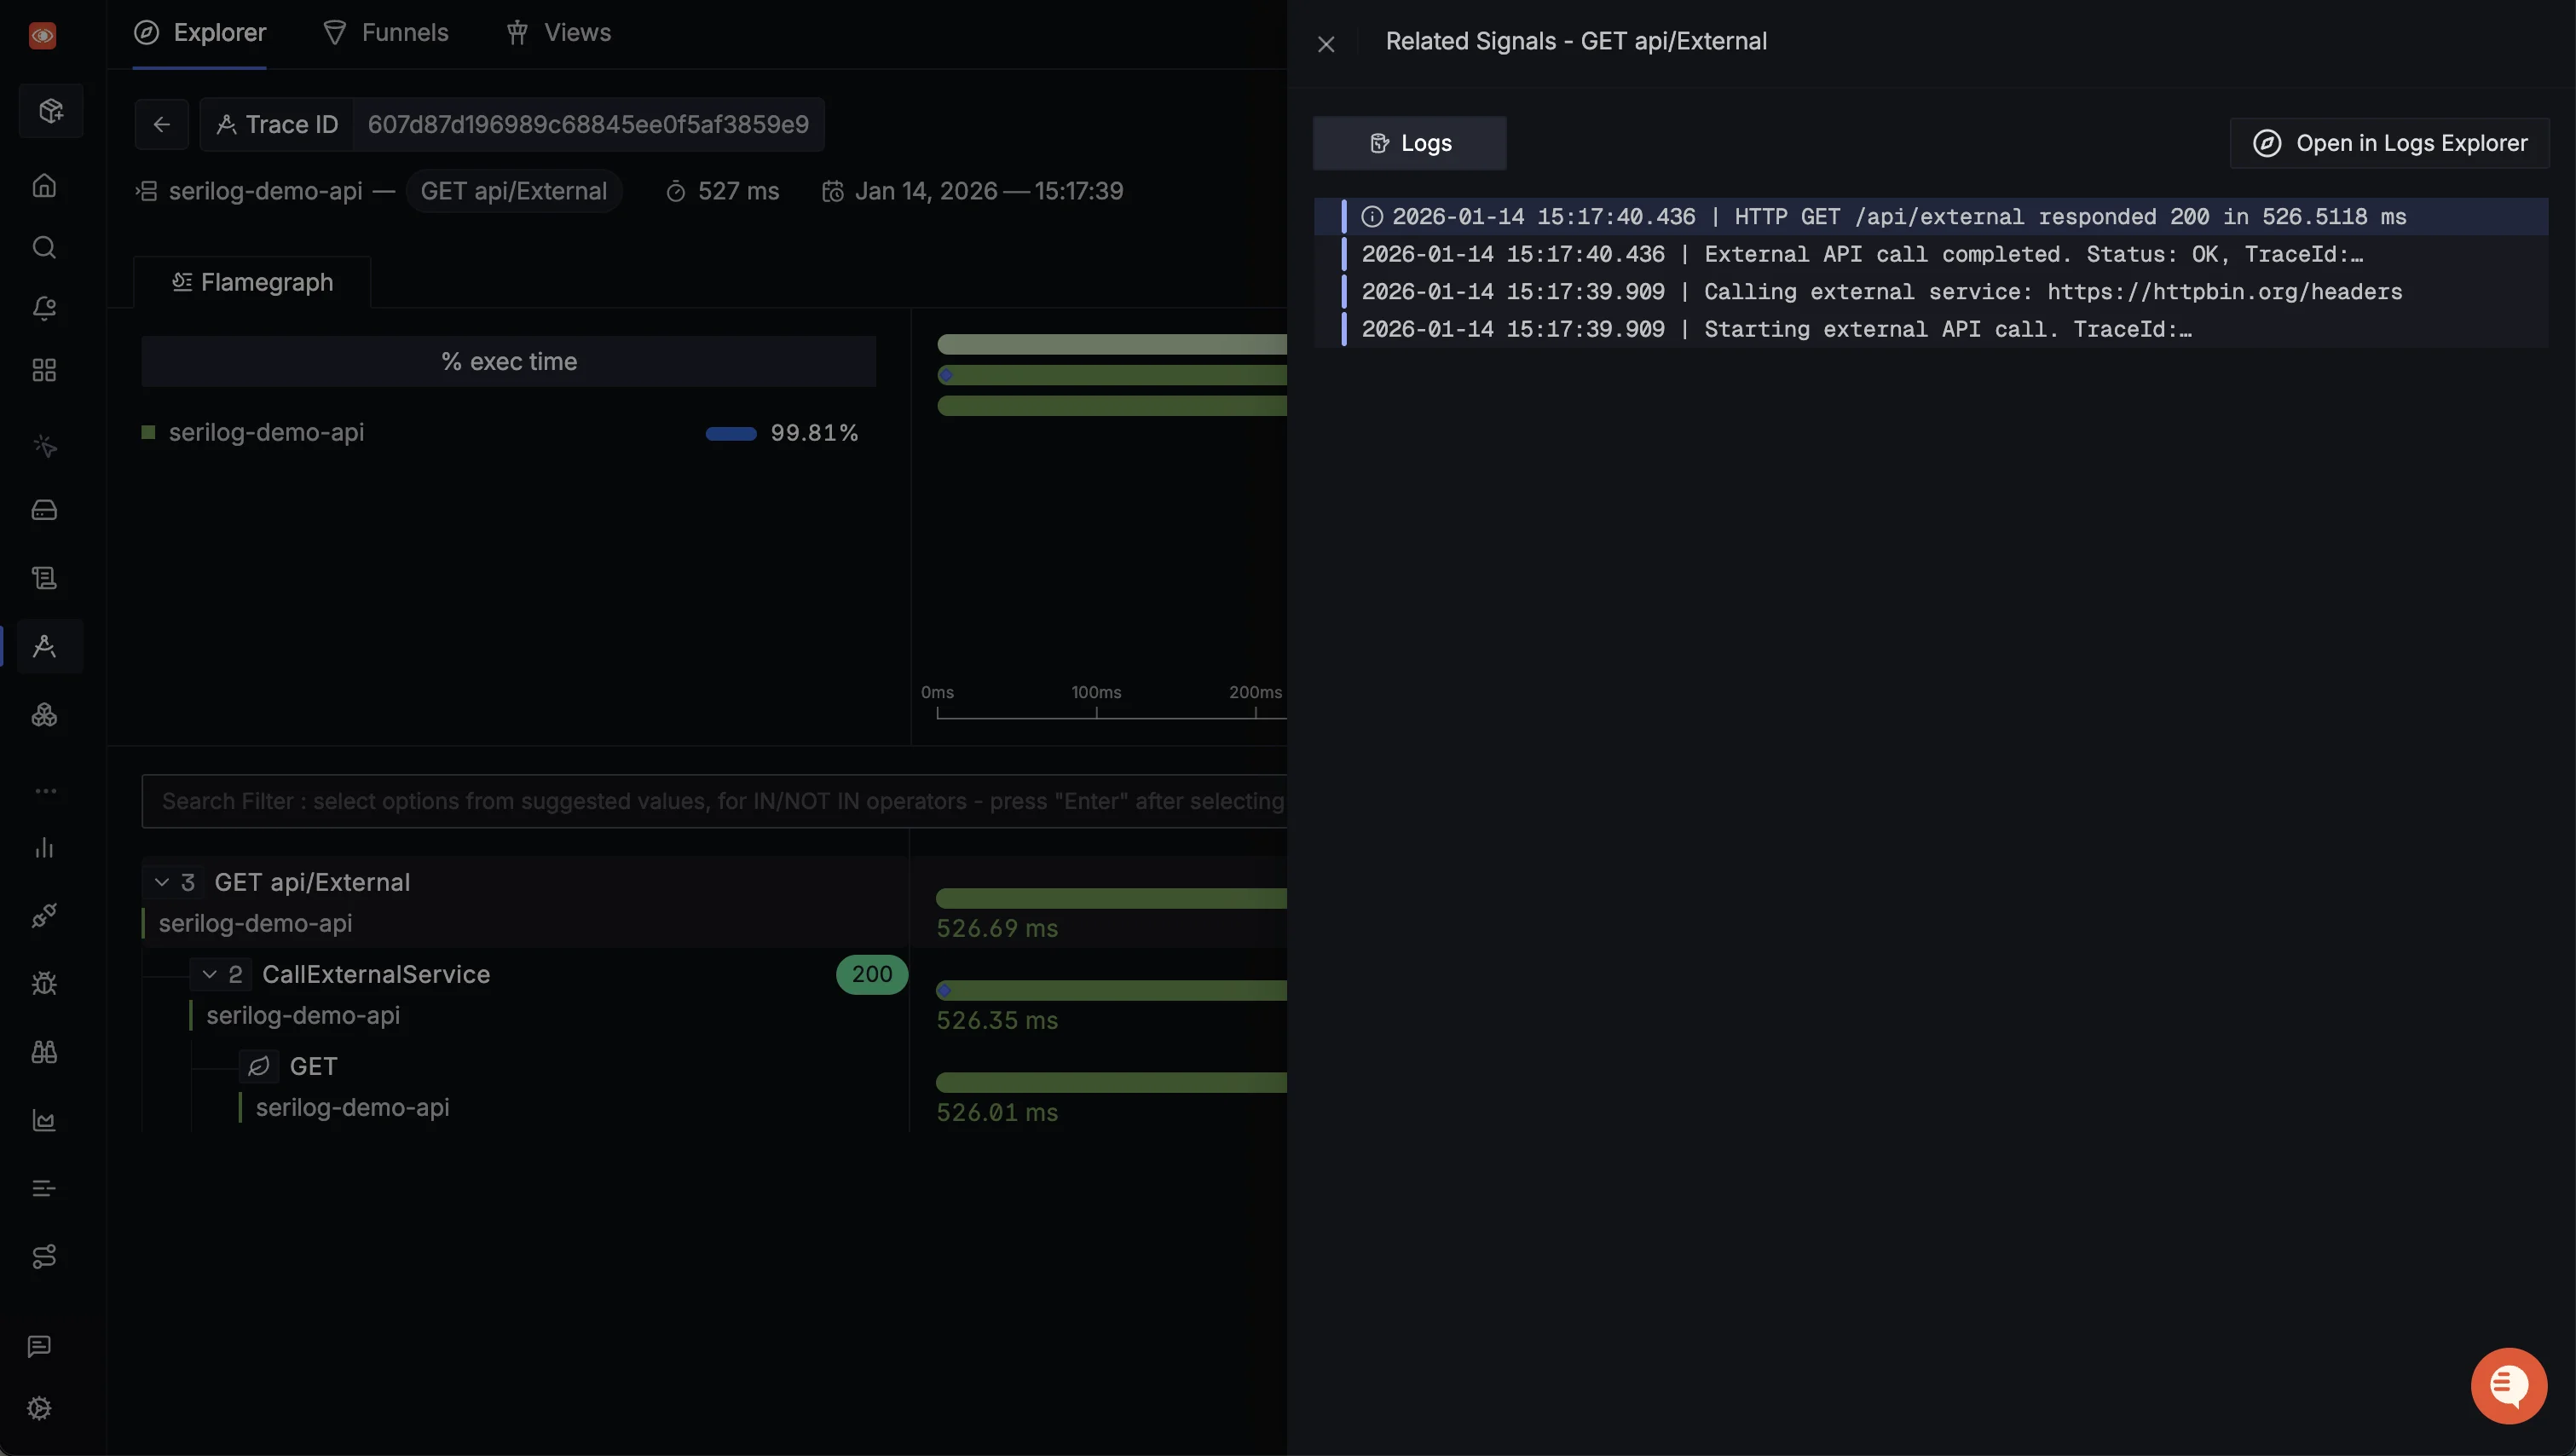Collapse the CallExternalService span row
The image size is (2576, 1456).
210,974
